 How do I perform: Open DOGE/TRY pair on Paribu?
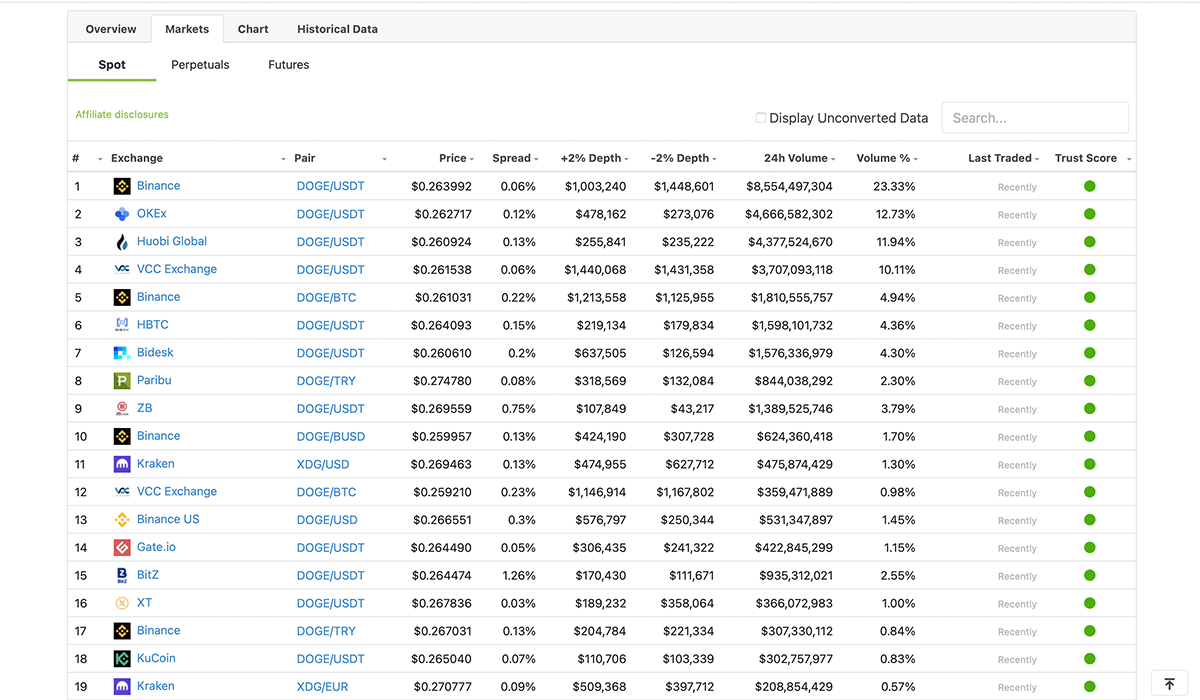pos(326,381)
